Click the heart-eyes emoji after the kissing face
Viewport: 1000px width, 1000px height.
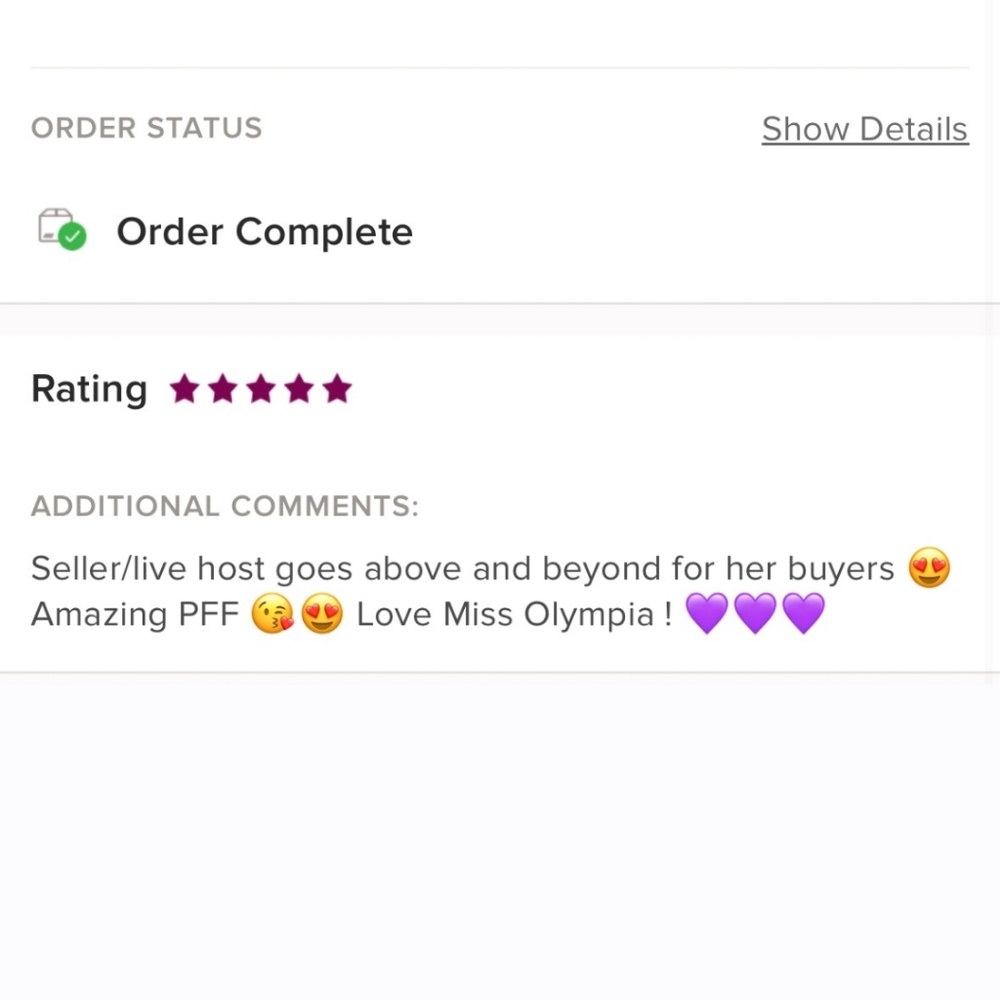[321, 614]
